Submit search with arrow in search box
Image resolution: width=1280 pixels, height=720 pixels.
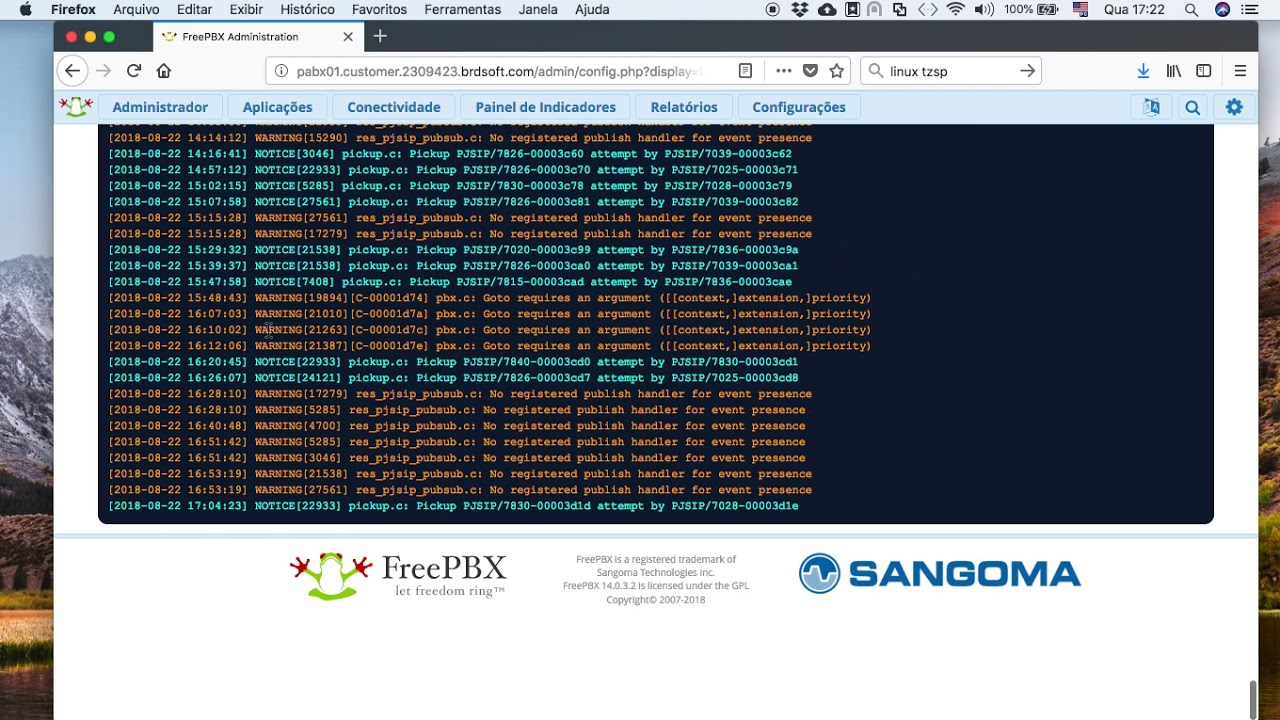click(x=1027, y=71)
